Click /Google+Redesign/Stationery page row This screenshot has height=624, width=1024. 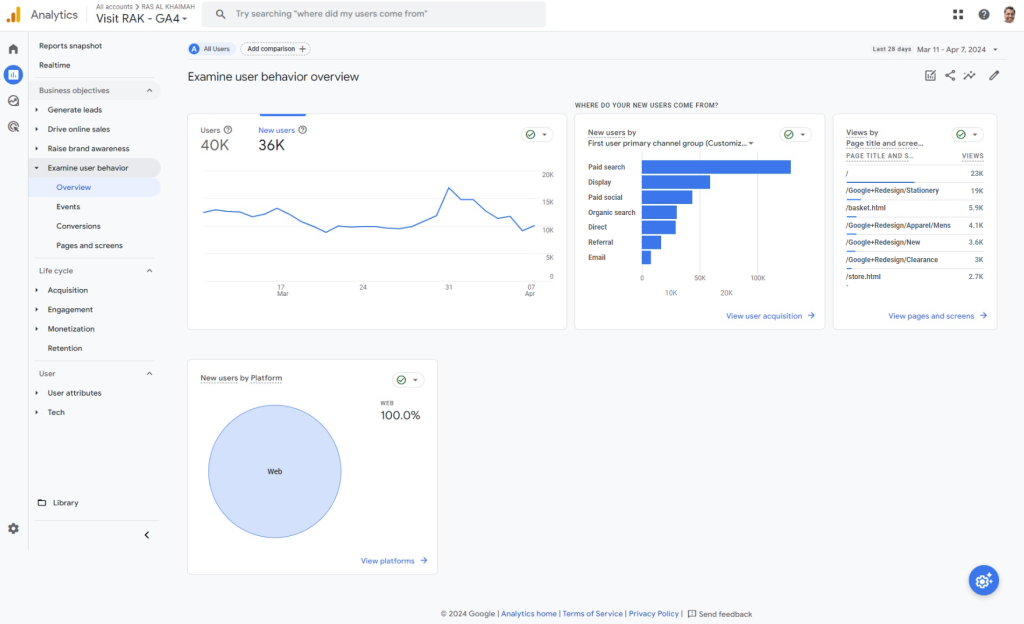[x=914, y=191]
